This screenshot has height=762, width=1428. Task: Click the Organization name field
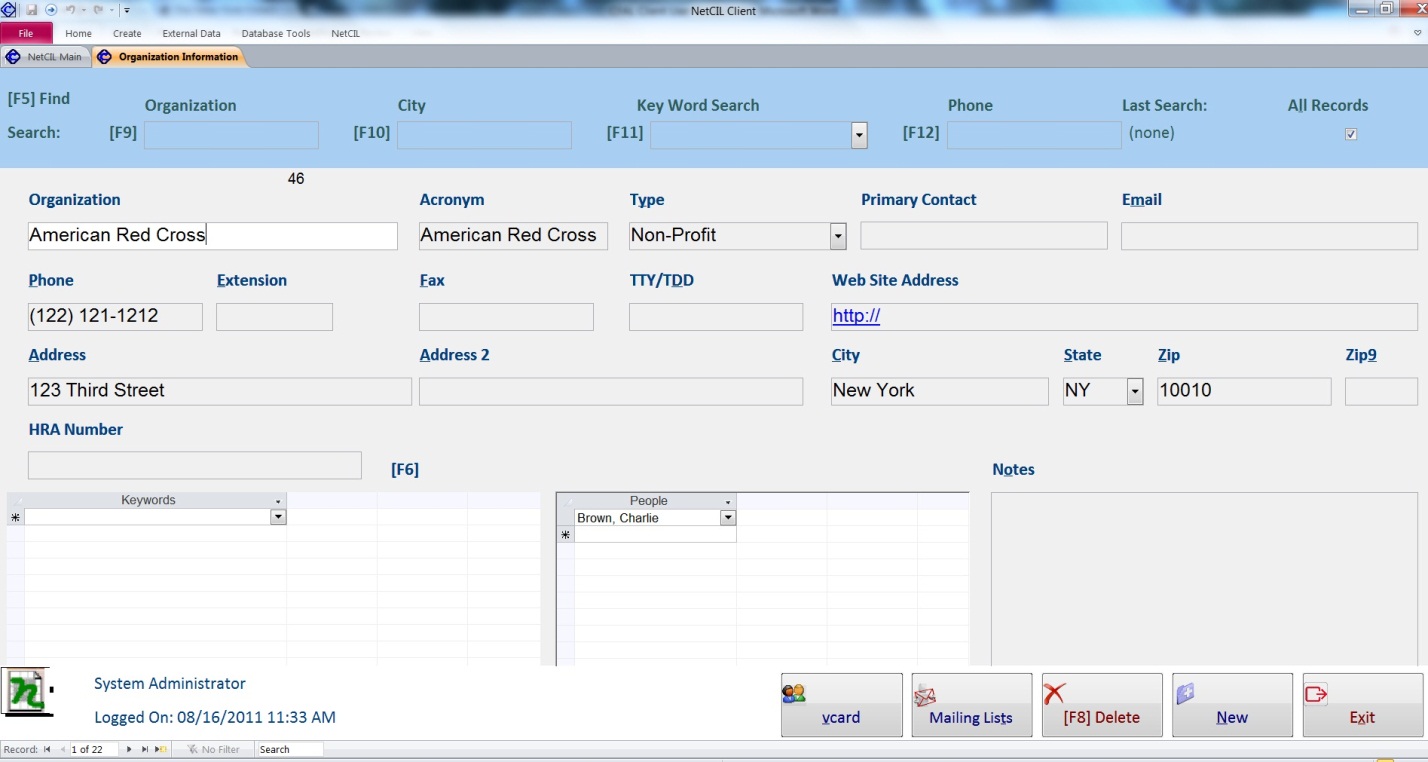click(x=213, y=236)
